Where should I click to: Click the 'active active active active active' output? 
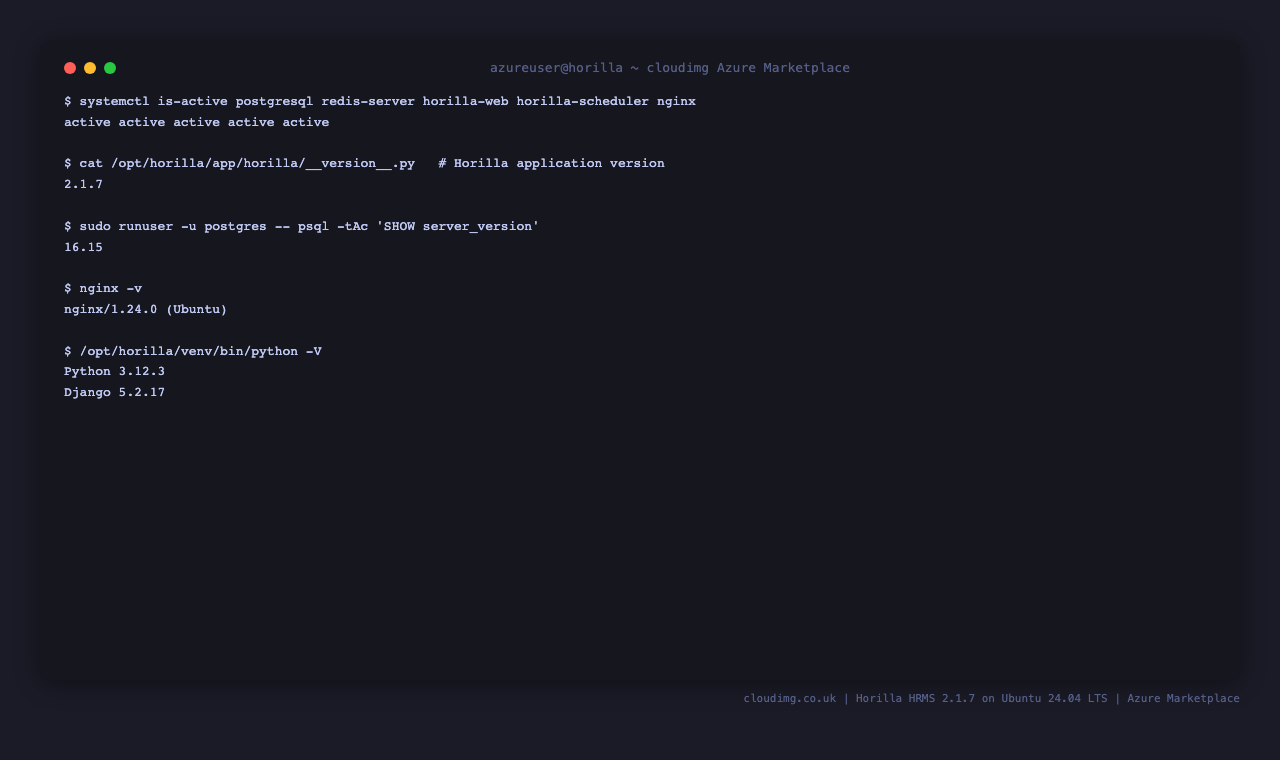197,122
